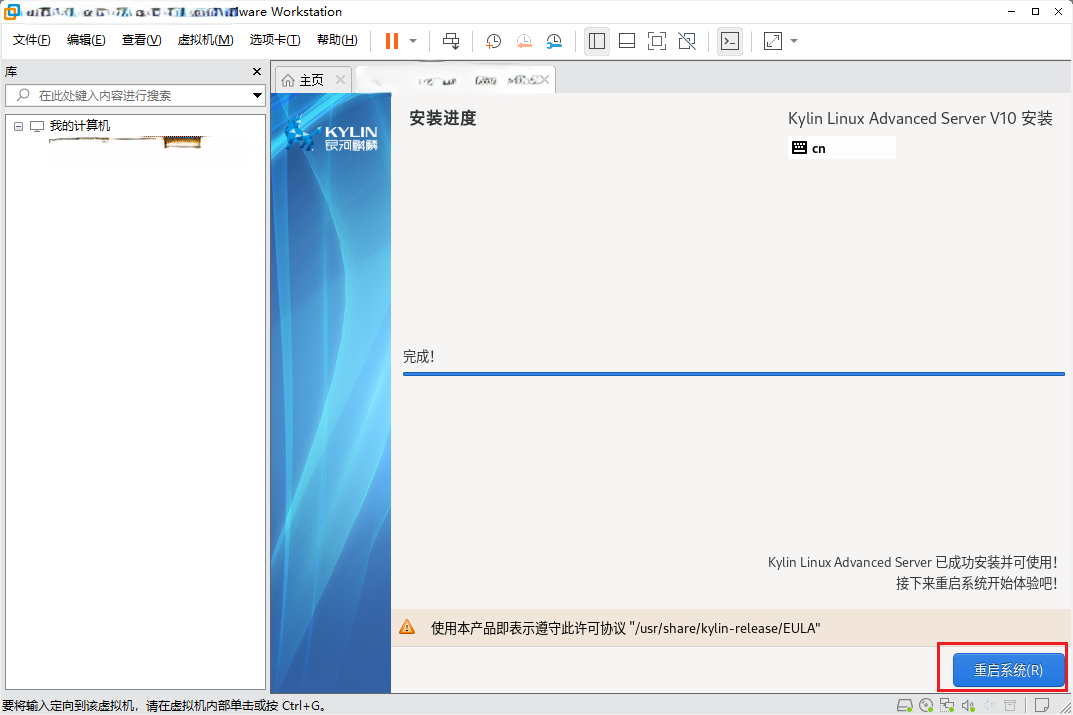This screenshot has width=1073, height=715.
Task: Click the printer status icon
Action: tap(1010, 705)
